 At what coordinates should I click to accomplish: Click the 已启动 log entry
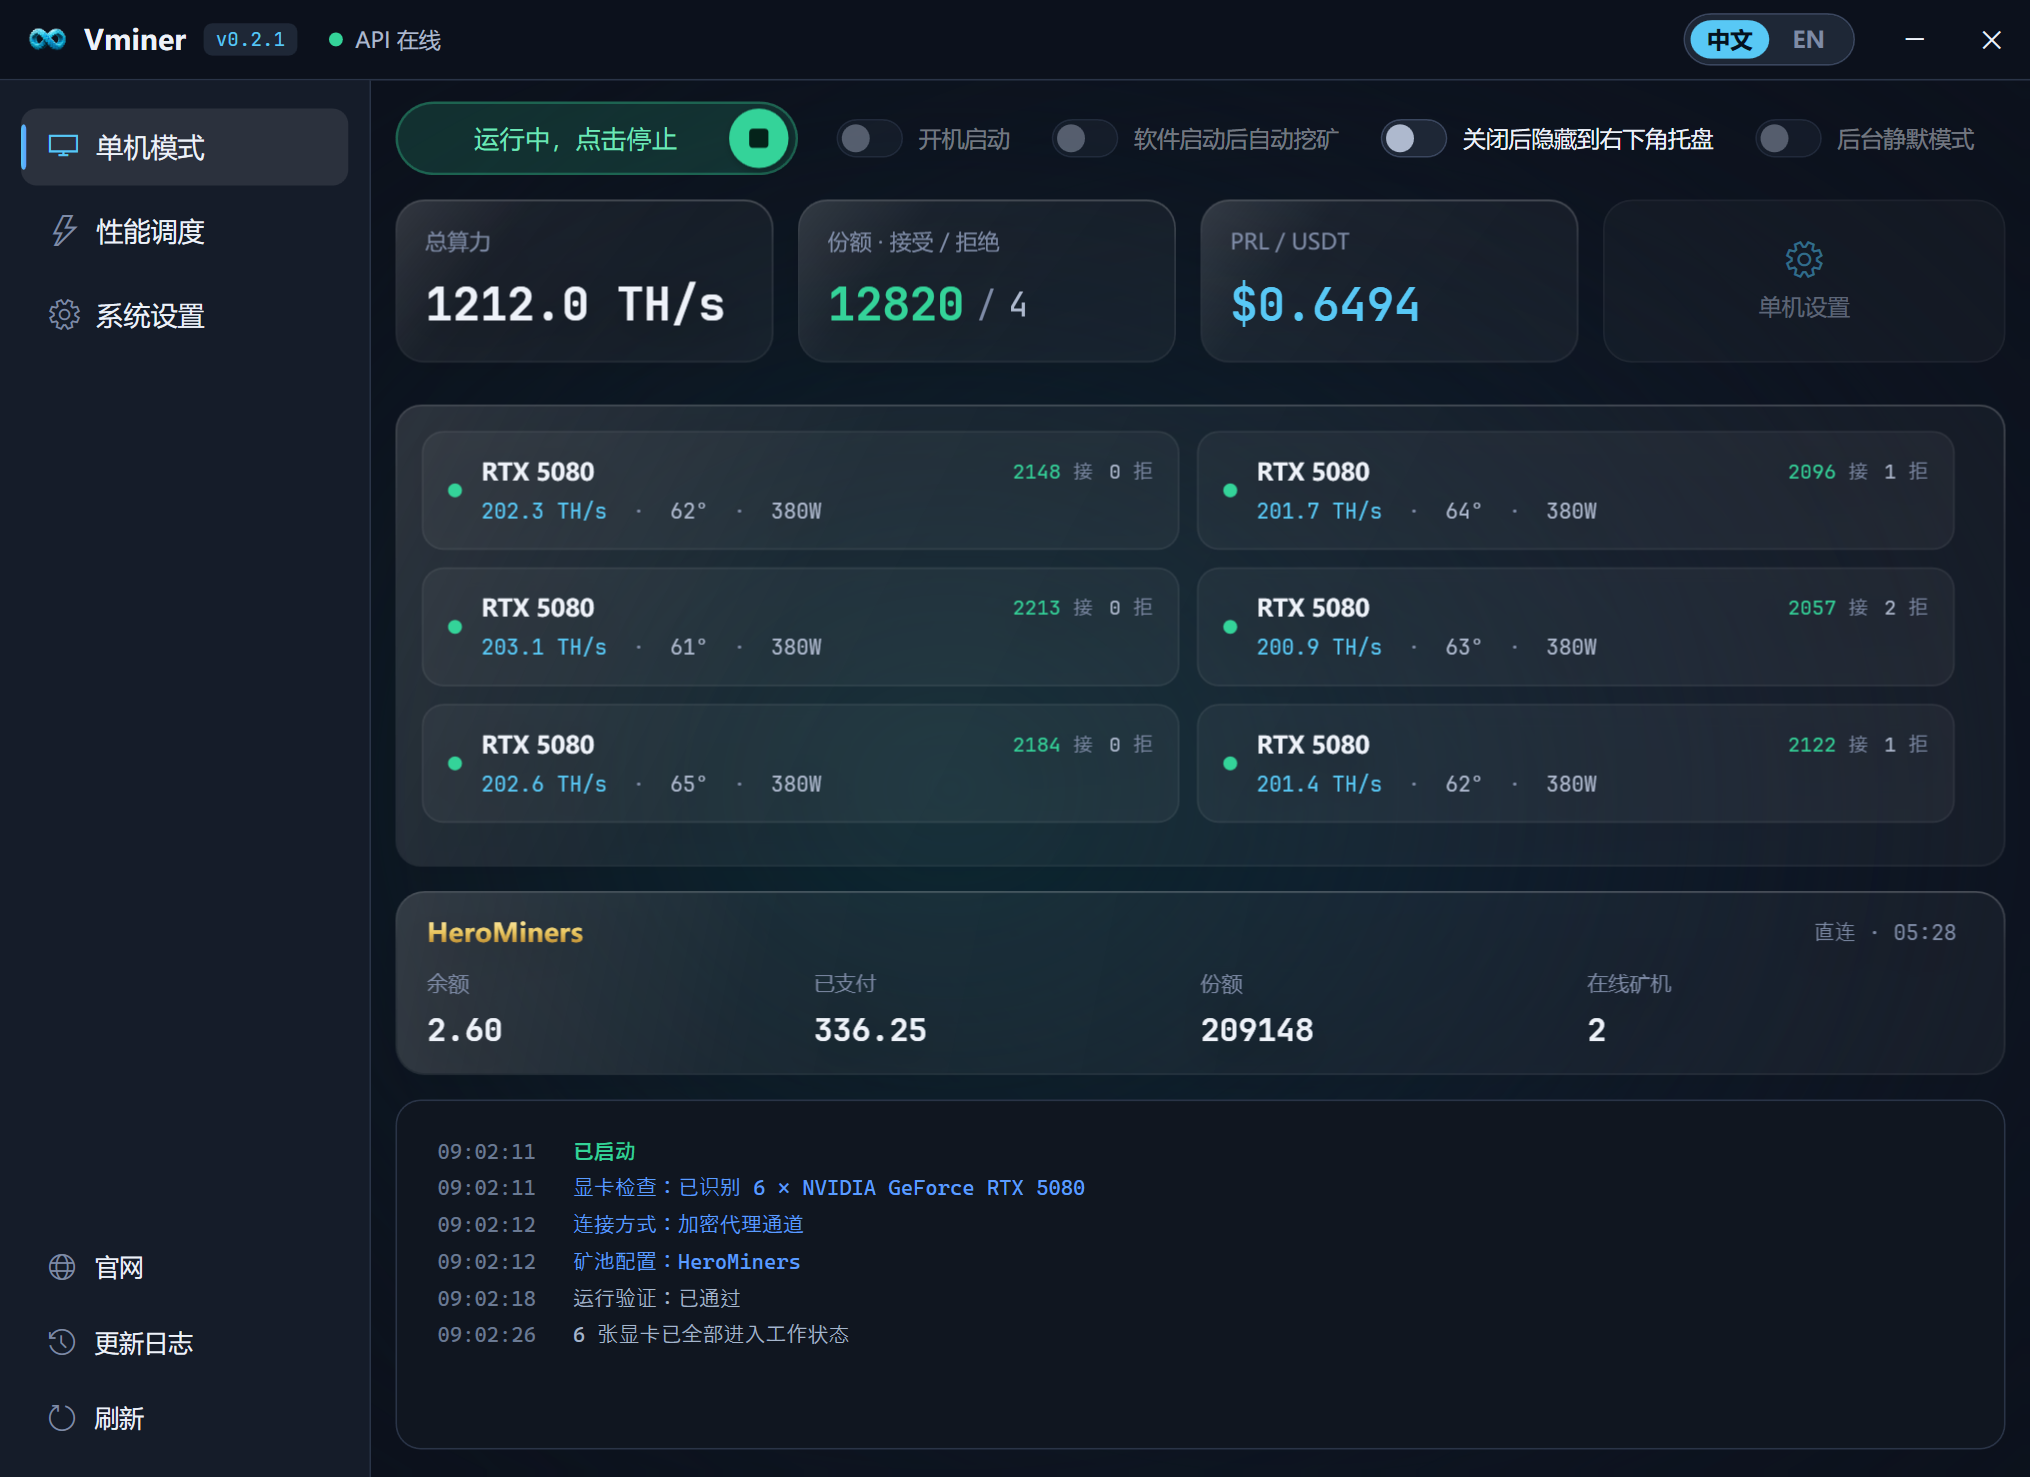pyautogui.click(x=604, y=1151)
